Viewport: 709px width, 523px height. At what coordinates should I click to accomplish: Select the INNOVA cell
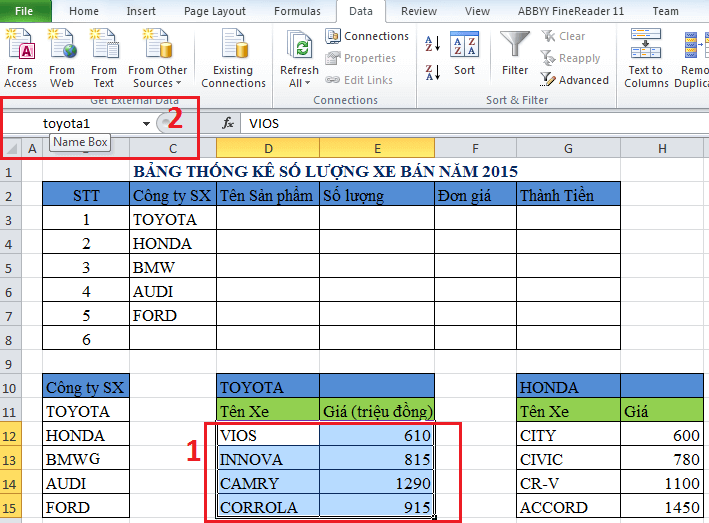268,459
